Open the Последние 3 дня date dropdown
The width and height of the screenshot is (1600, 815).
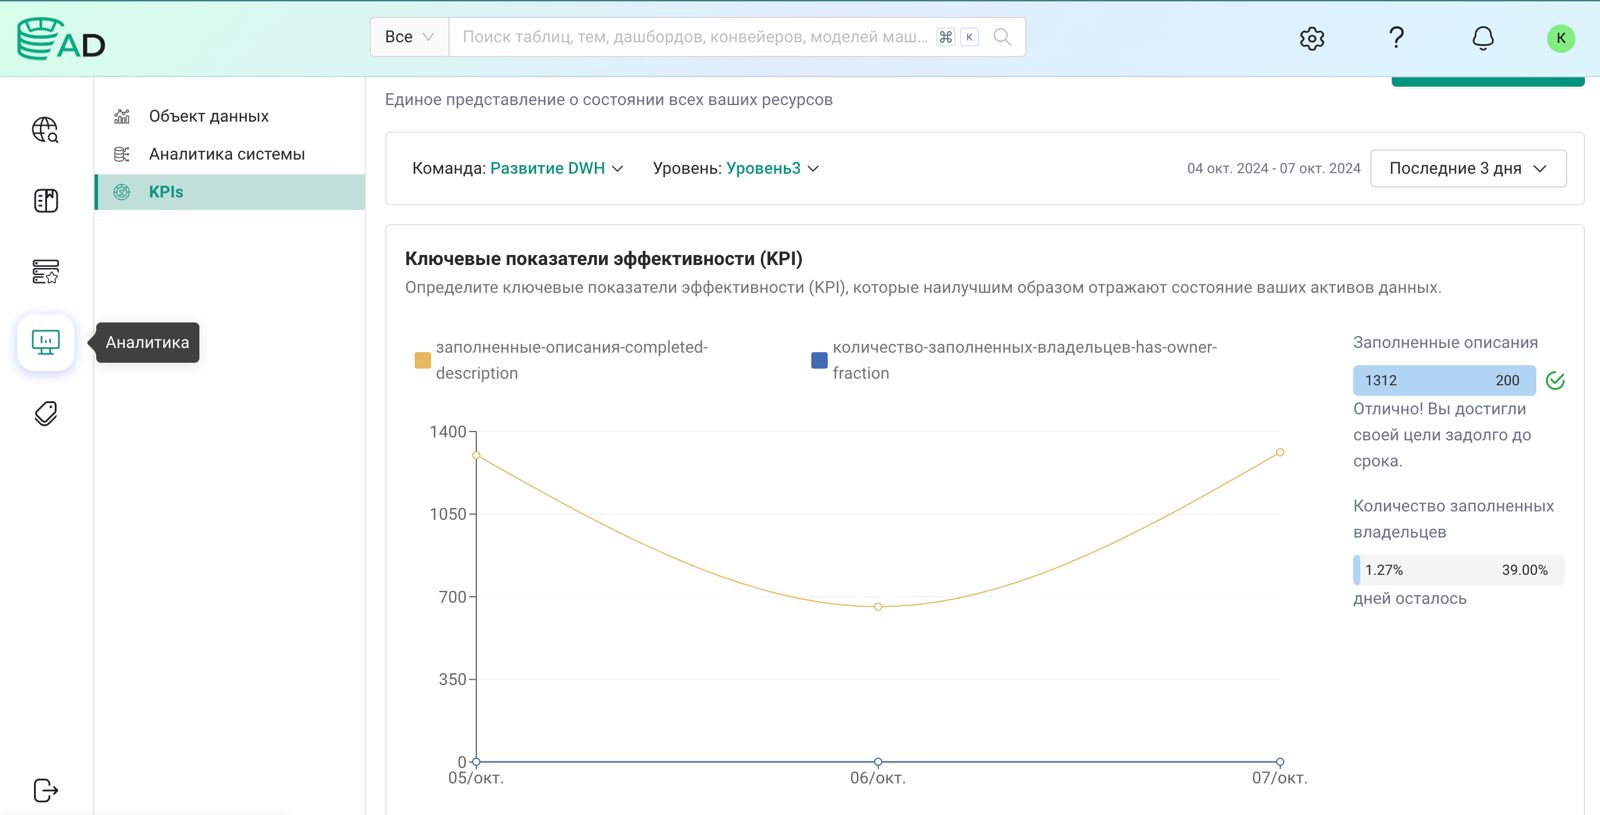click(1468, 168)
